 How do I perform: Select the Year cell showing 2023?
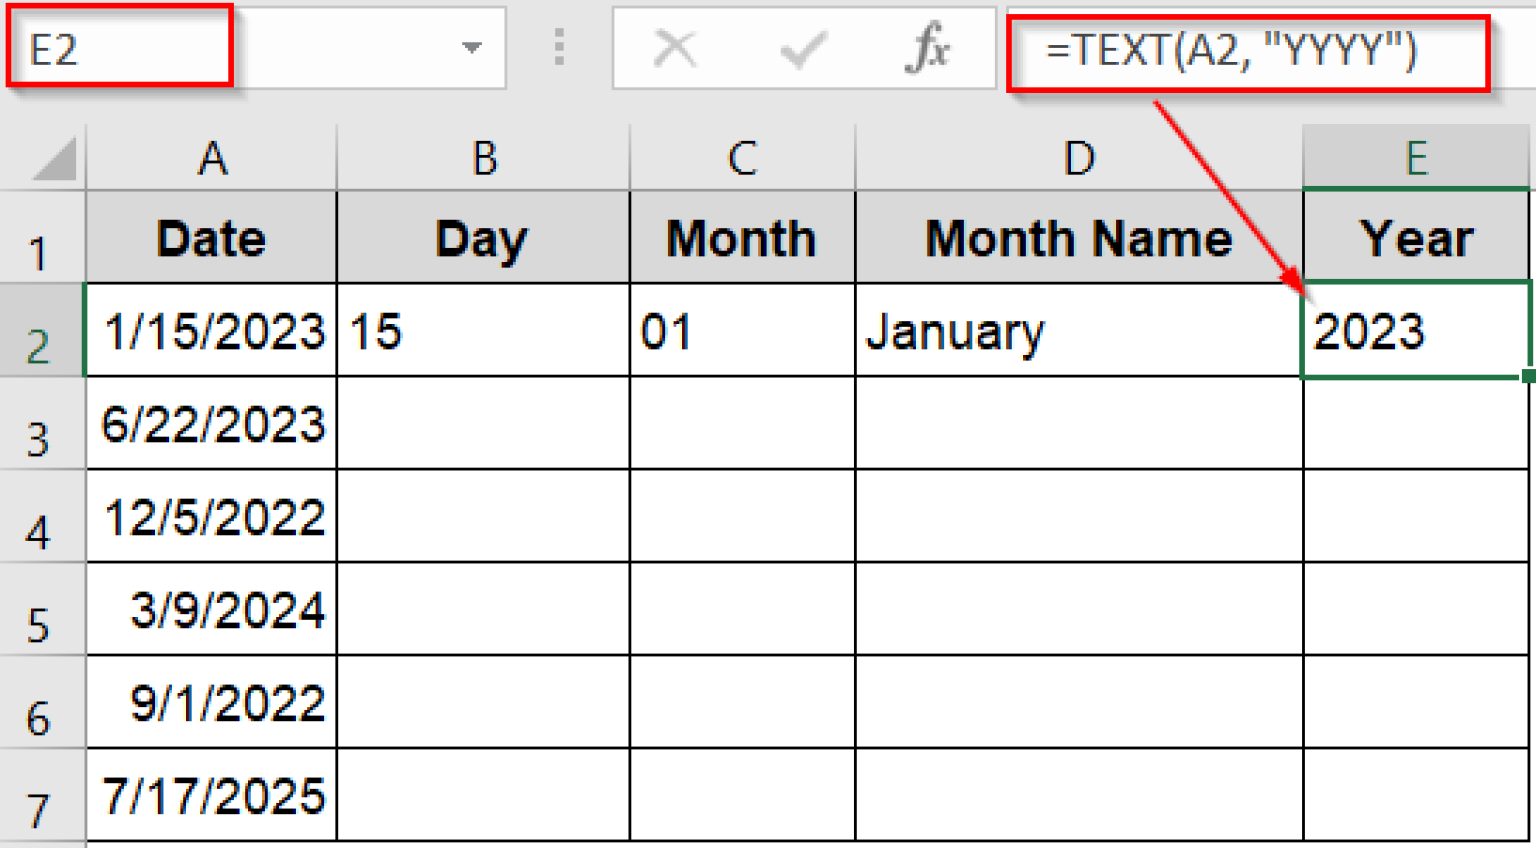tap(1416, 330)
